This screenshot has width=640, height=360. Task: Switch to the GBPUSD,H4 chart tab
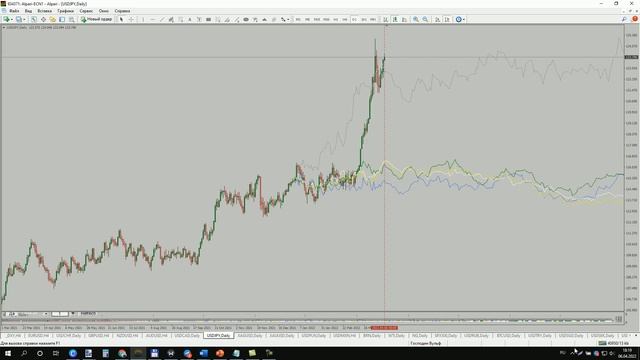point(98,336)
